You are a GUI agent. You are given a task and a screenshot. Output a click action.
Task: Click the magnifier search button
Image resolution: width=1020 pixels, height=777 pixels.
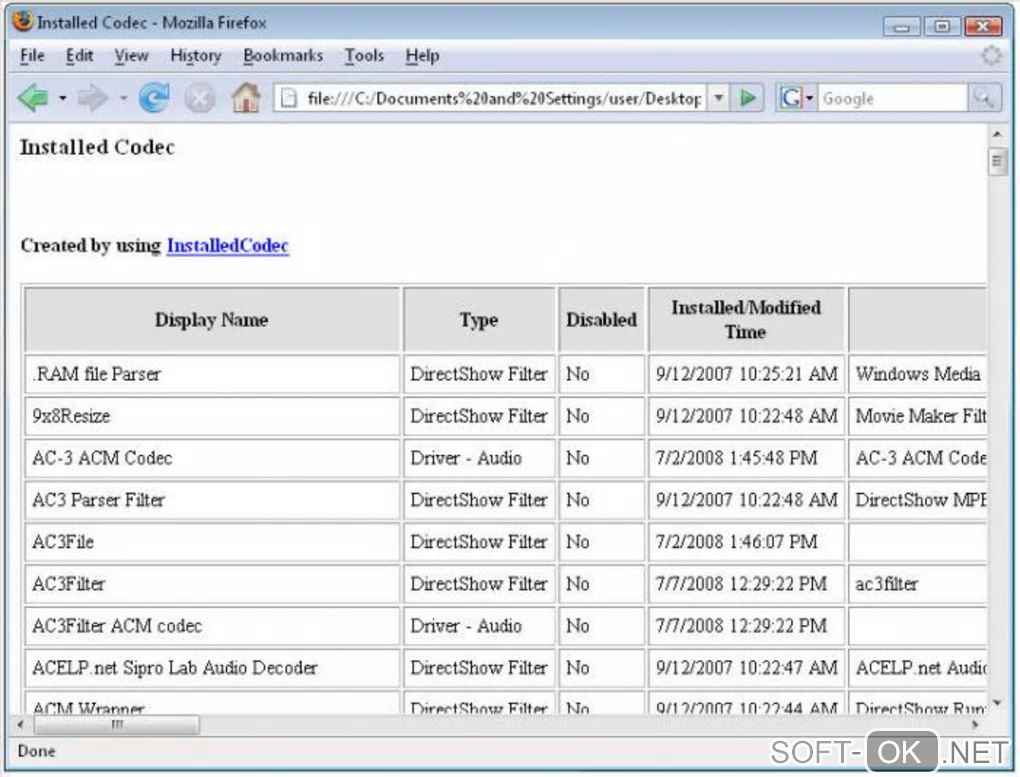pyautogui.click(x=984, y=98)
